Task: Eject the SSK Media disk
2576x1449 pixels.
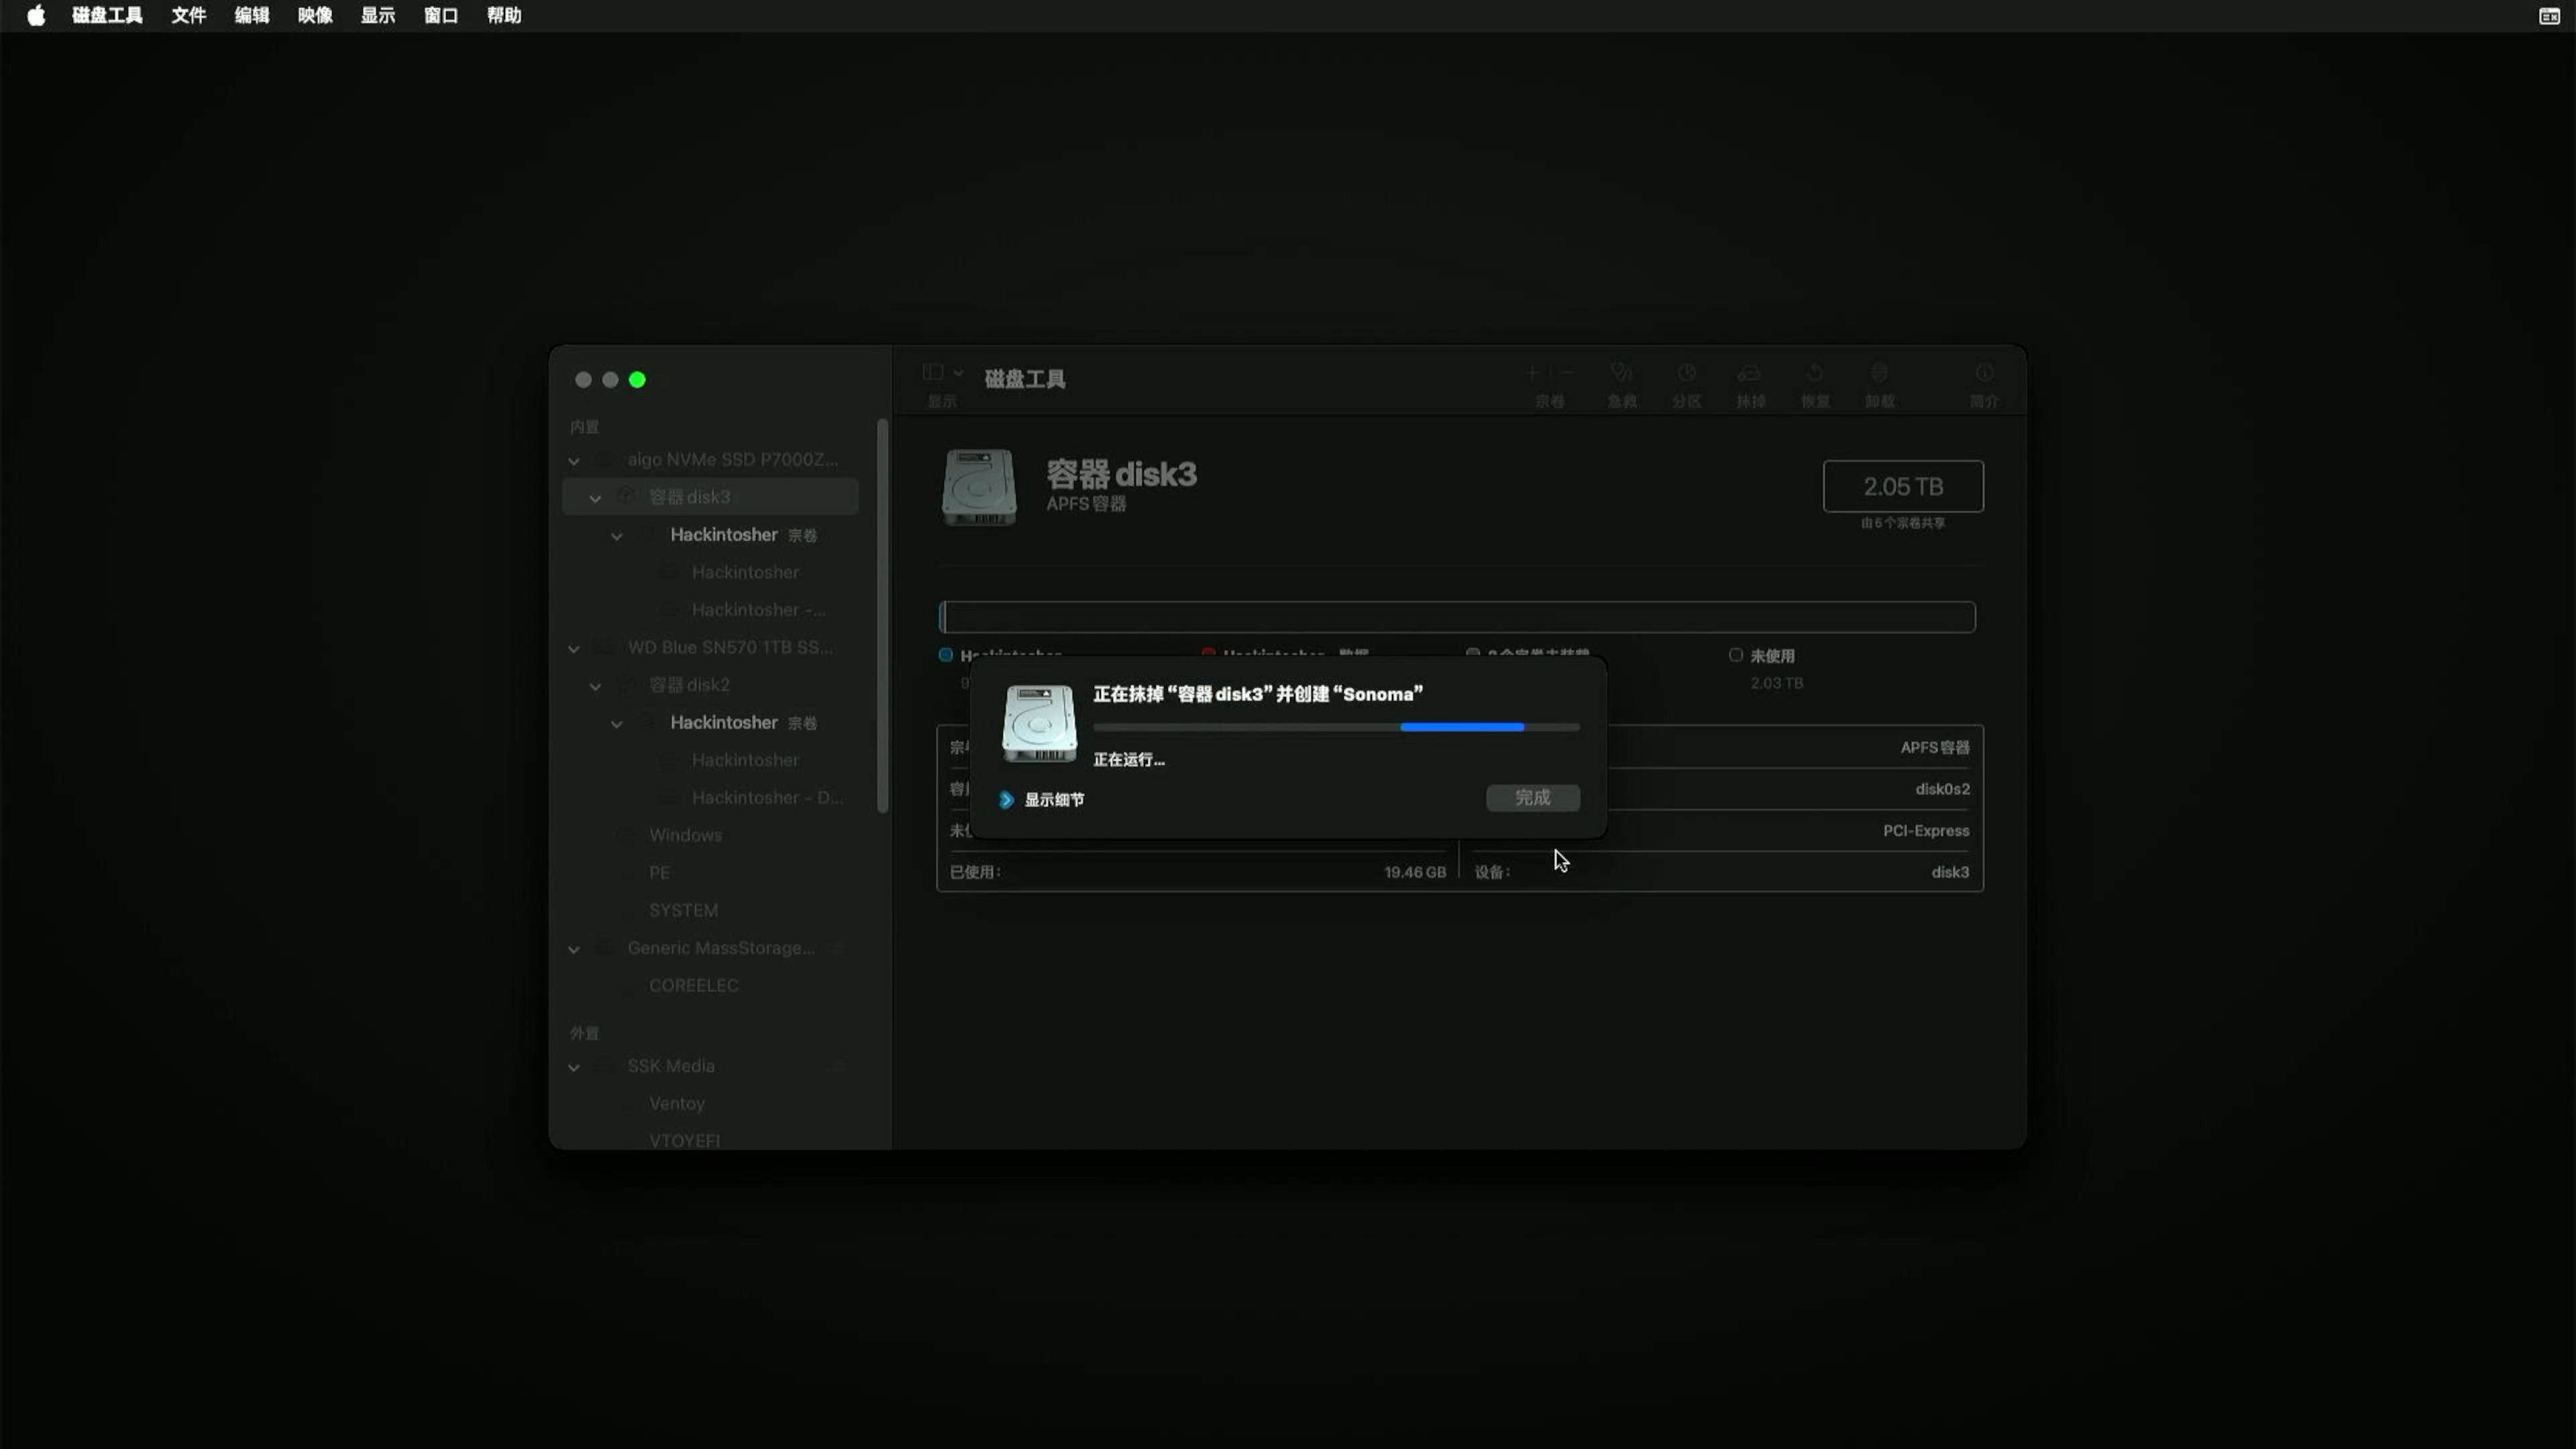Action: click(x=838, y=1066)
